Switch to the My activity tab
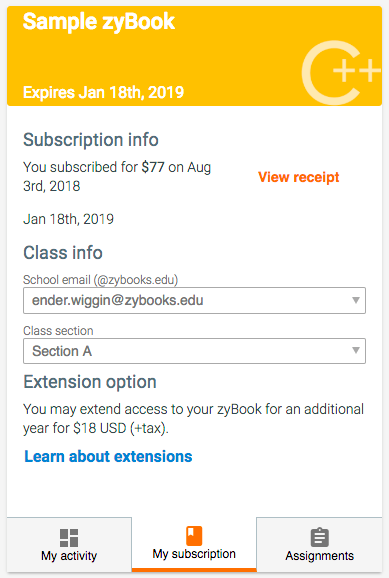The image size is (389, 578). pyautogui.click(x=69, y=544)
